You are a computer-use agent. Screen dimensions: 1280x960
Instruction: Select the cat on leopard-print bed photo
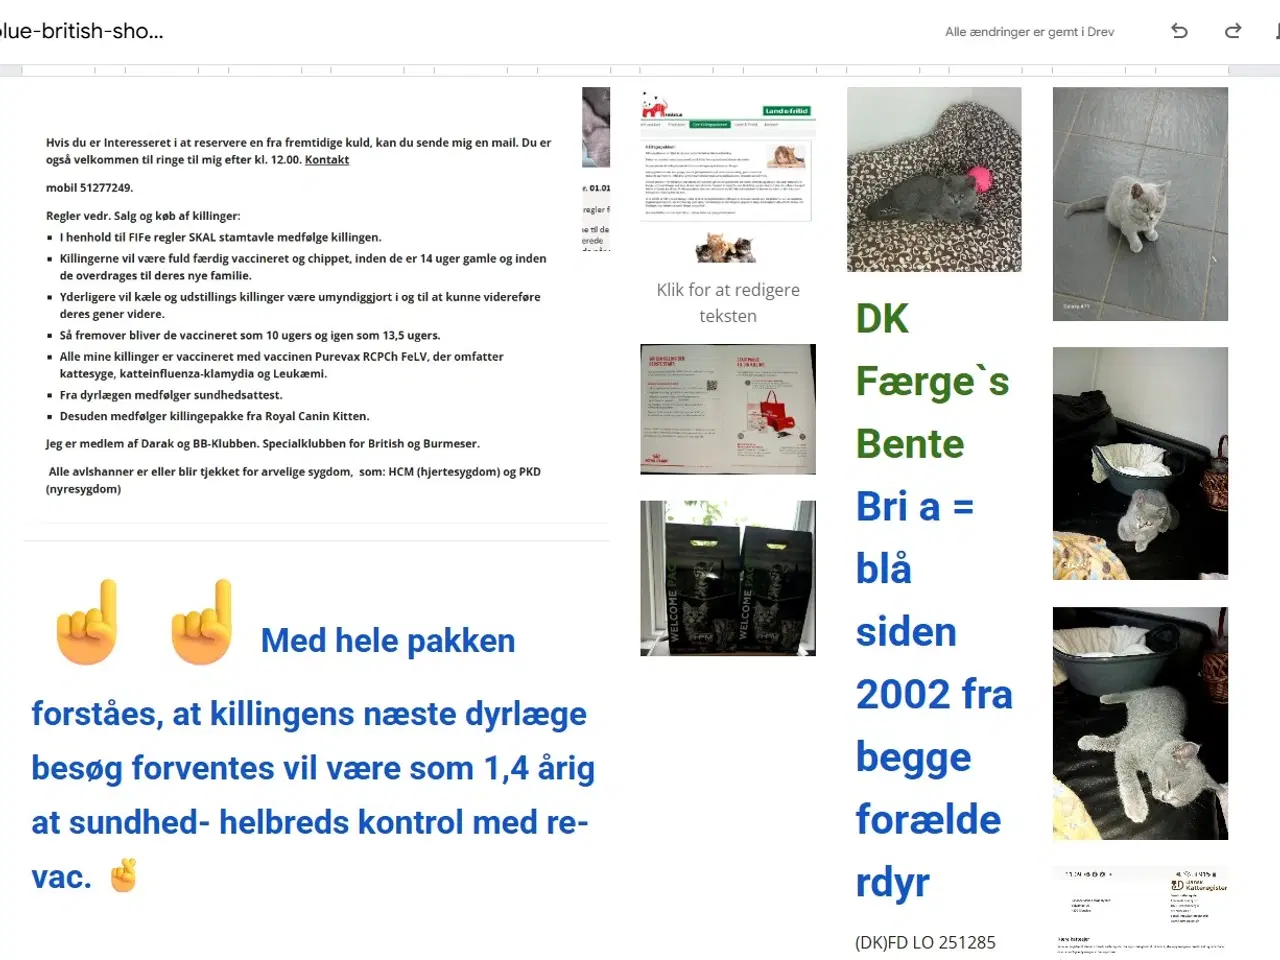[933, 179]
